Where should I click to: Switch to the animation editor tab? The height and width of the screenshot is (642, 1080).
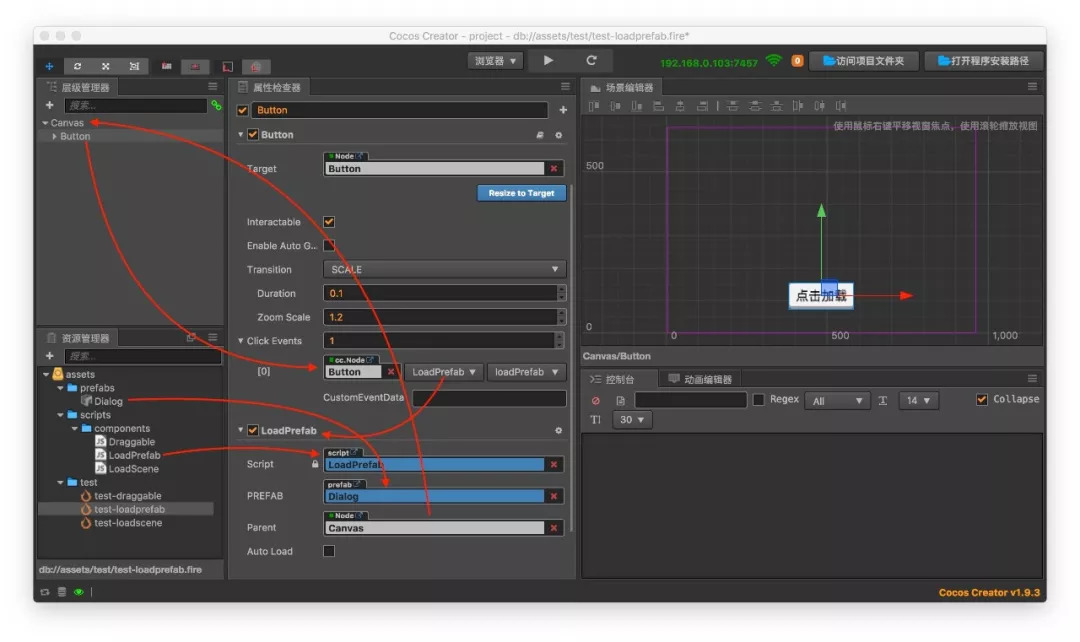700,379
